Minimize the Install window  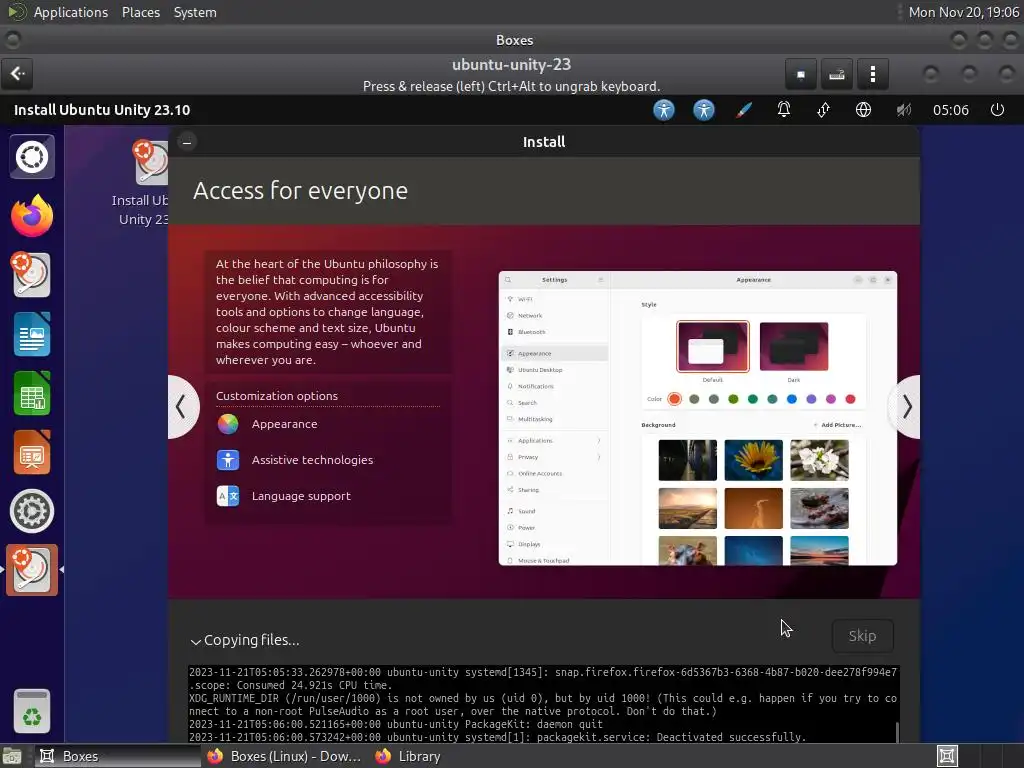187,142
